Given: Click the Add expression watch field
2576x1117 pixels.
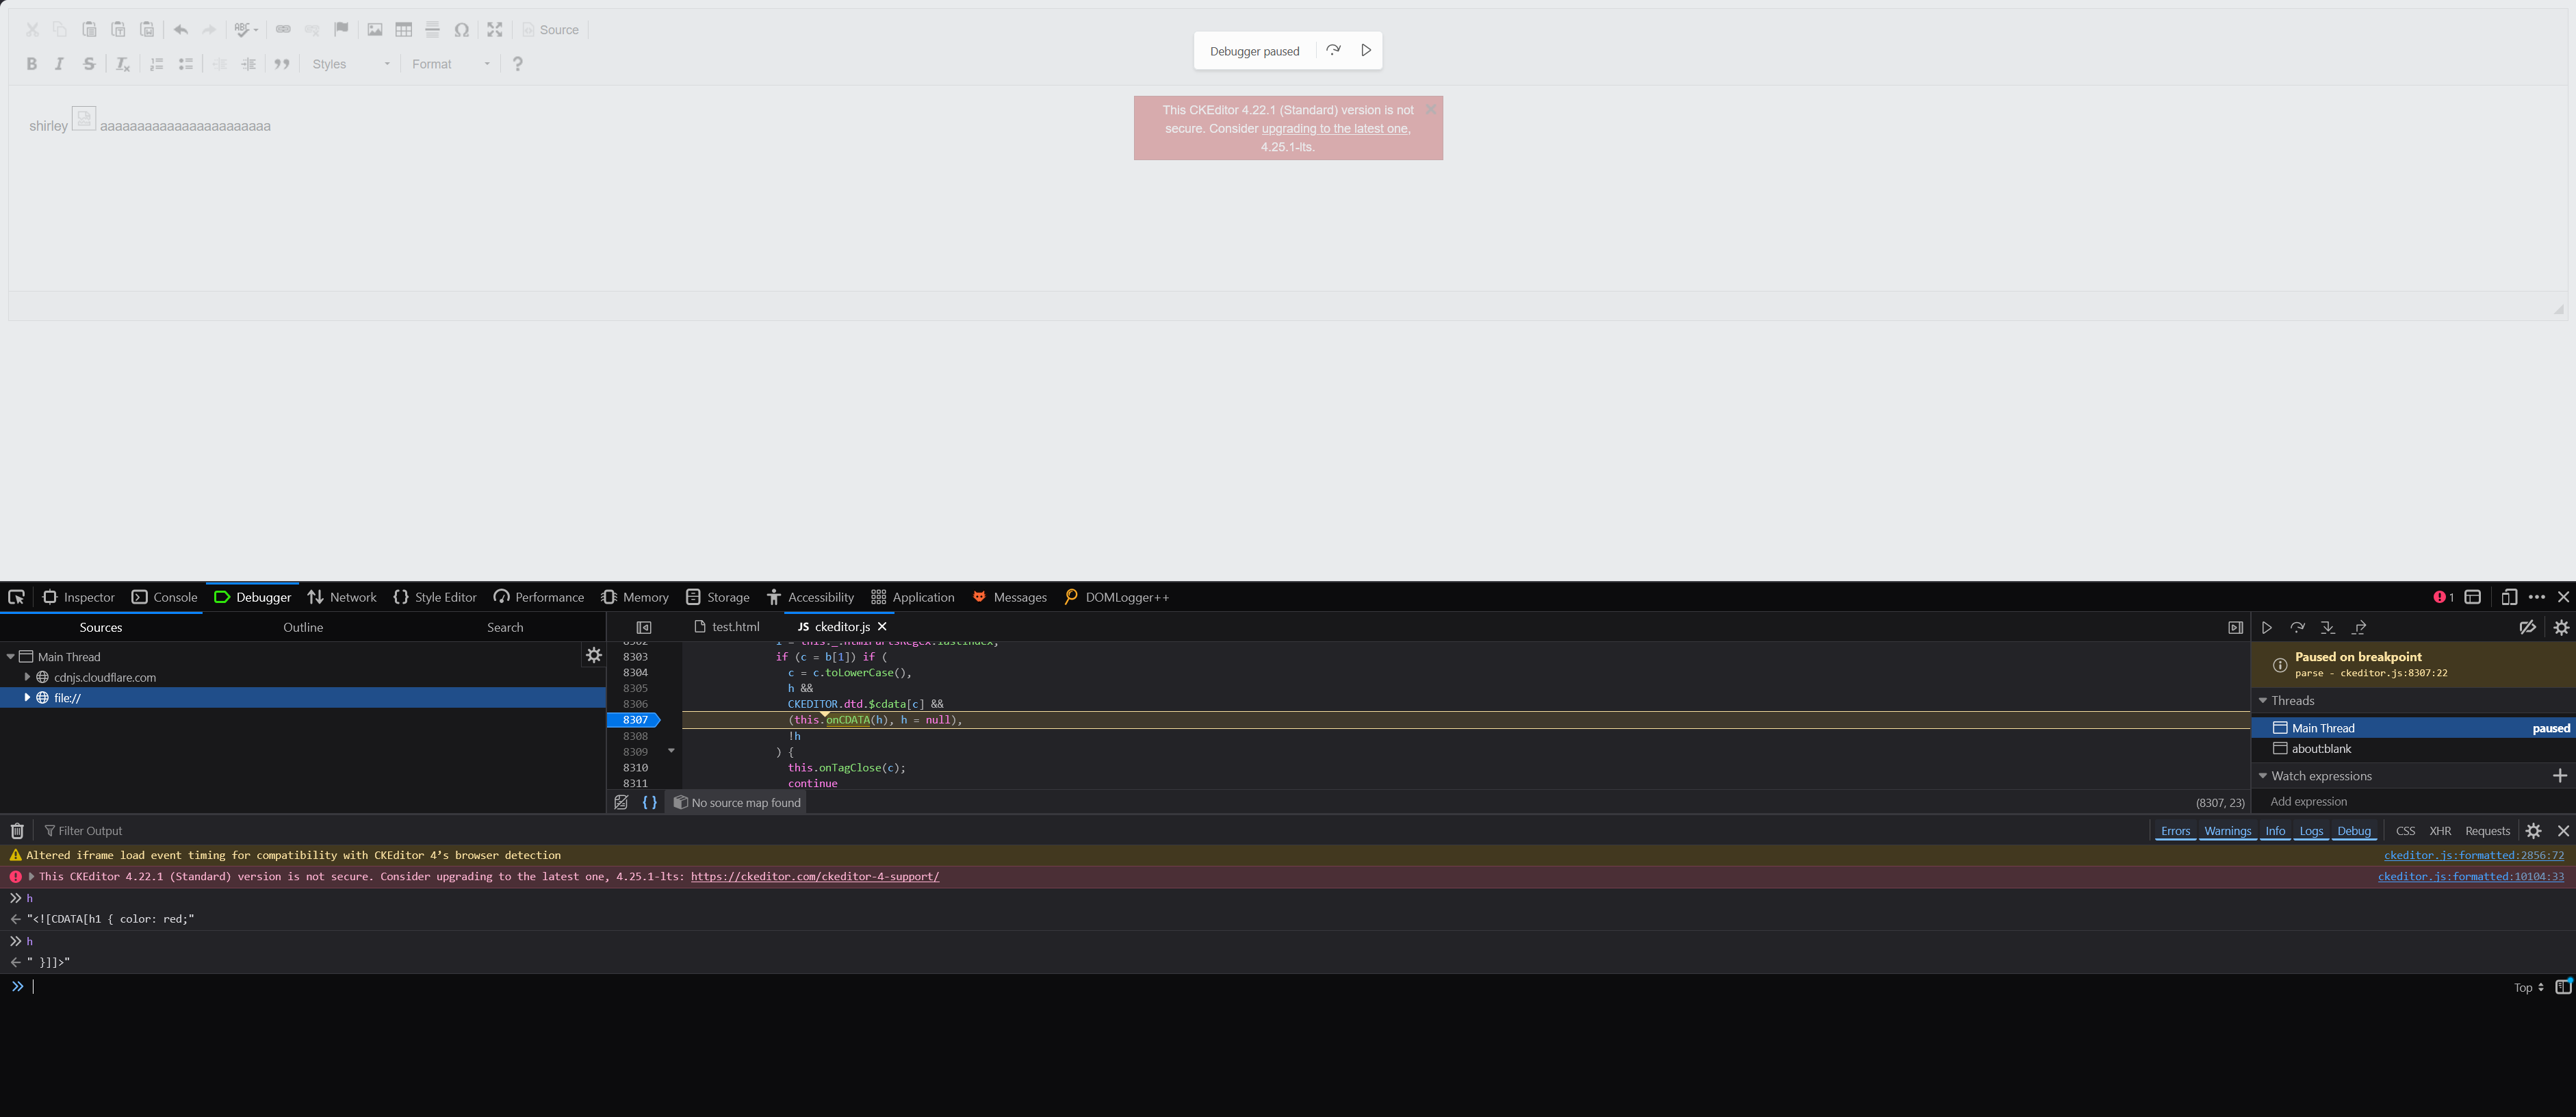Looking at the screenshot, I should 2308,801.
